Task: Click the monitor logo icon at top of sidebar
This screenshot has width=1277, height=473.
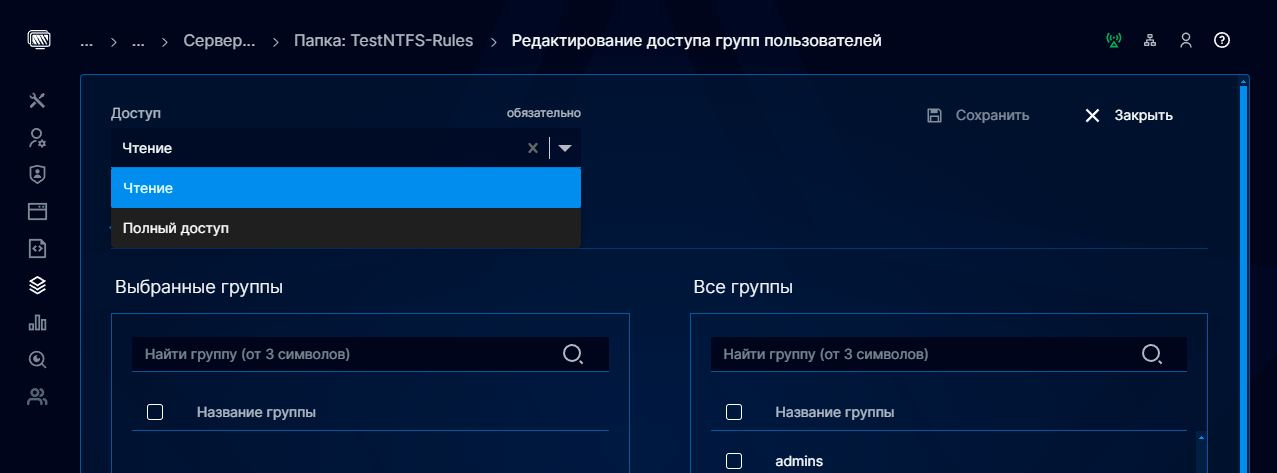Action: click(38, 41)
